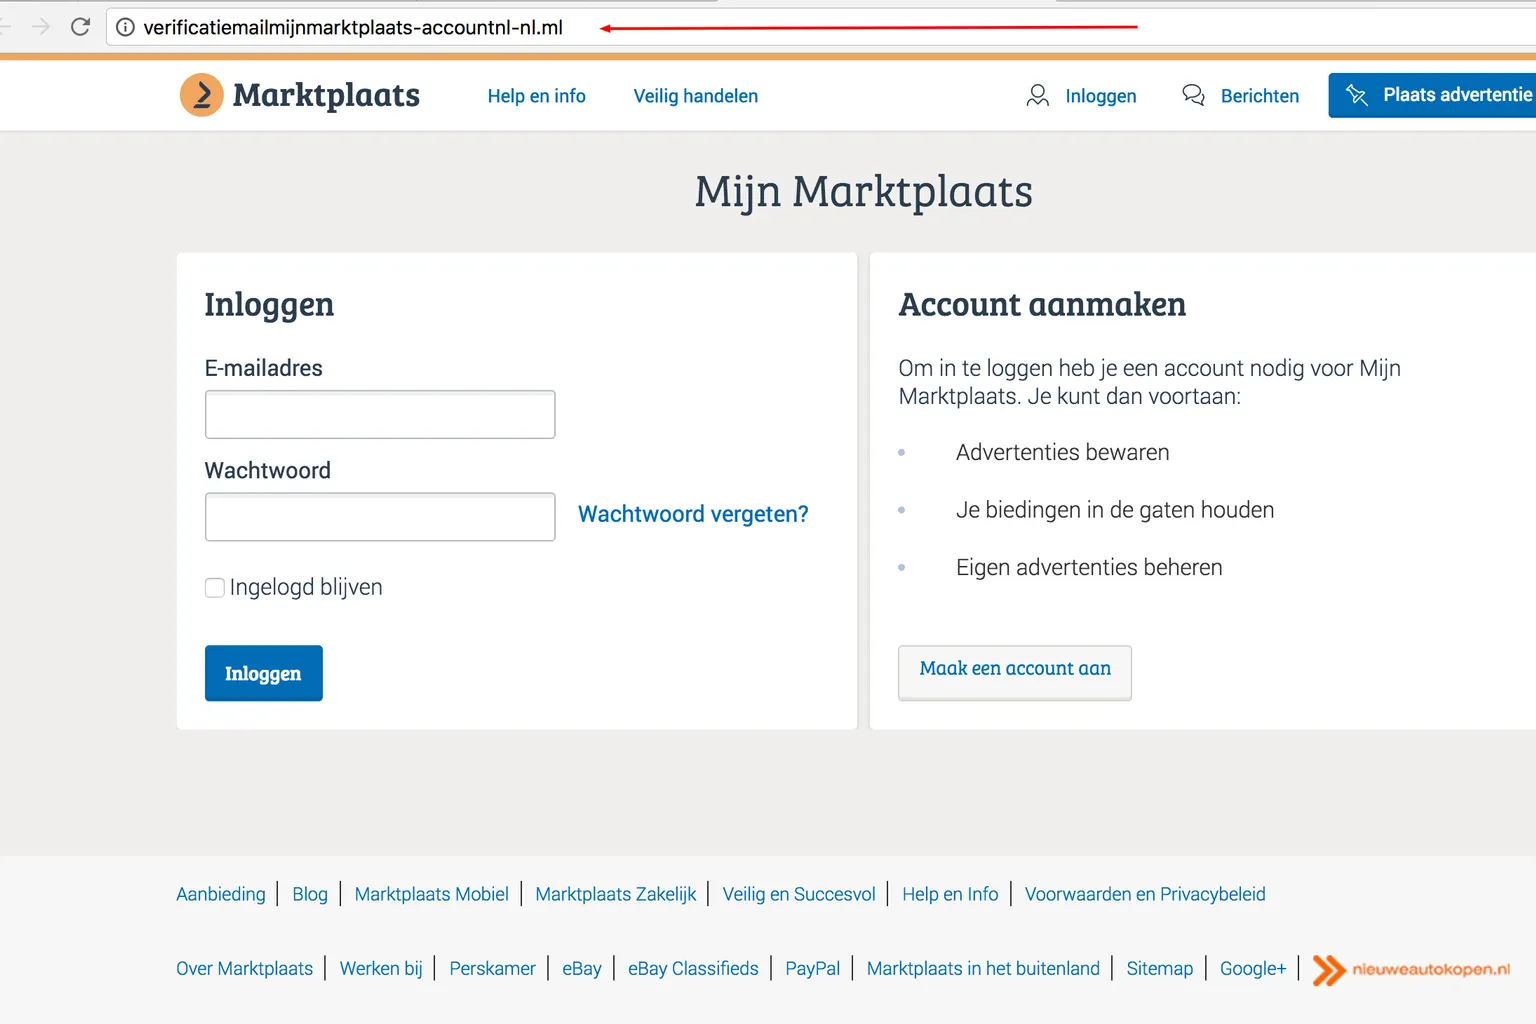Focus the E-mailadres input field

(x=380, y=414)
